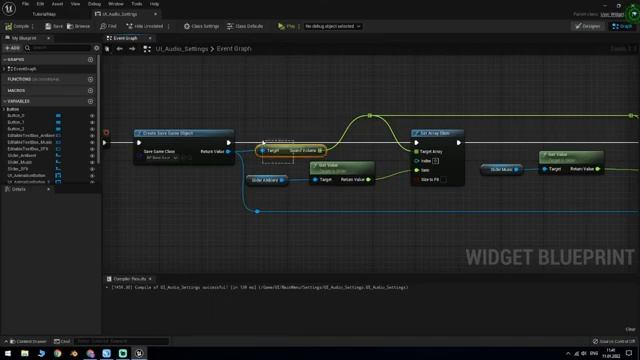The width and height of the screenshot is (640, 360).
Task: Toggle visibility eye for Button_1 variable
Action: pos(92,122)
